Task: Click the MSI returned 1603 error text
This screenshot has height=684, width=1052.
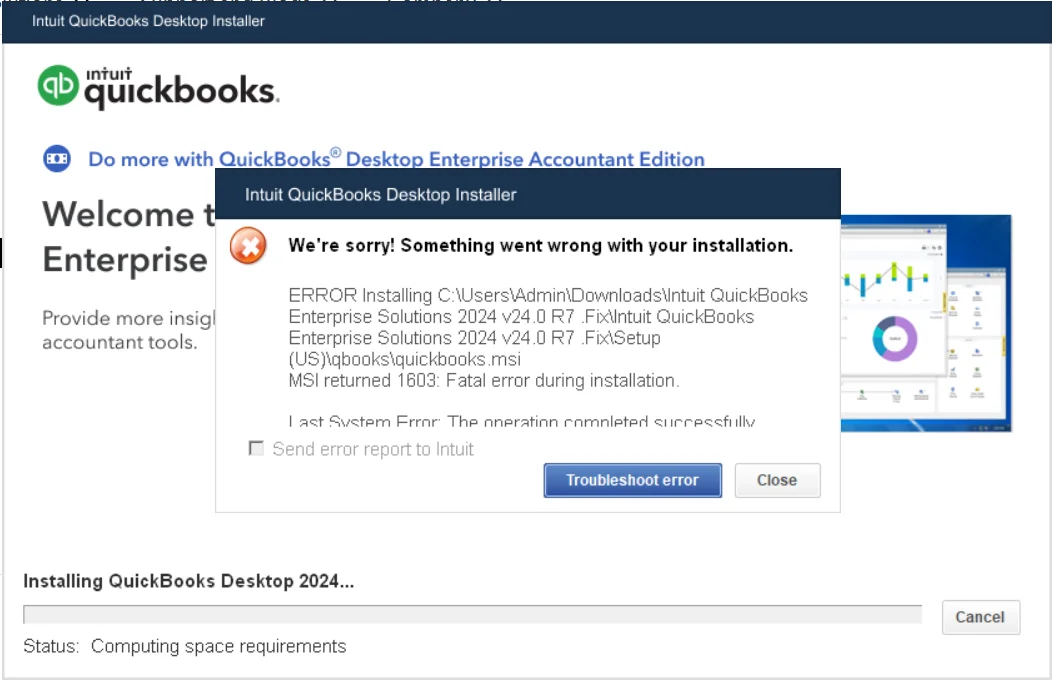Action: pos(484,381)
